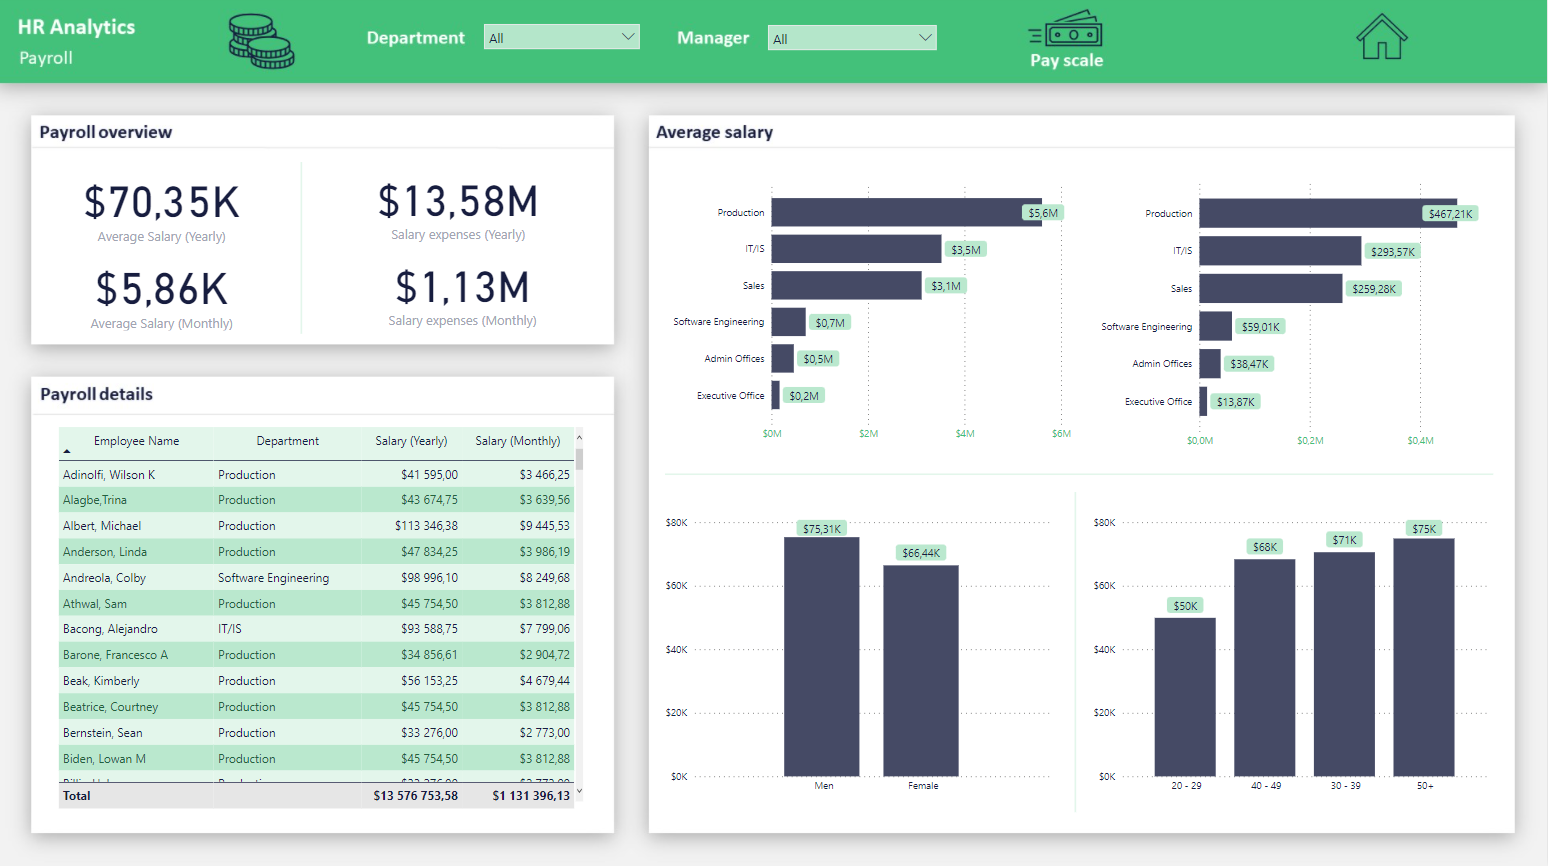Open the Department dropdown
Screen dimensions: 1548x866
click(562, 37)
